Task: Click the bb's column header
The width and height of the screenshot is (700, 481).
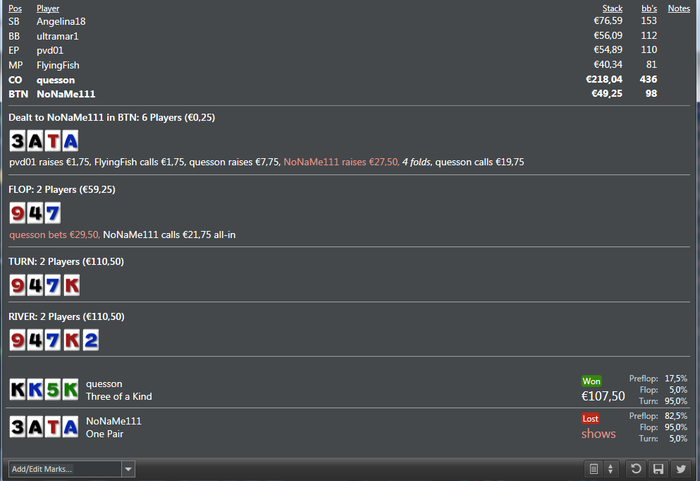Action: coord(649,8)
